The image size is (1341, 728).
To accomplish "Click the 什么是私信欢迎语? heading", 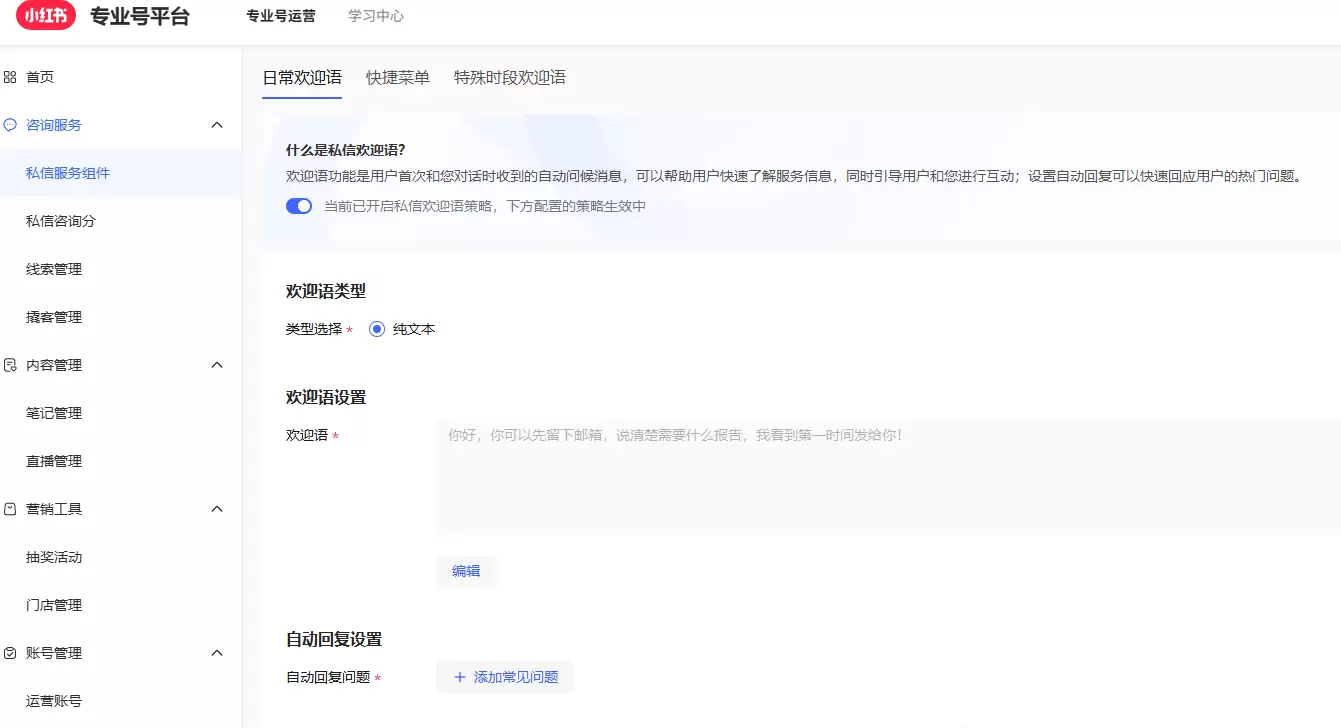I will point(345,150).
